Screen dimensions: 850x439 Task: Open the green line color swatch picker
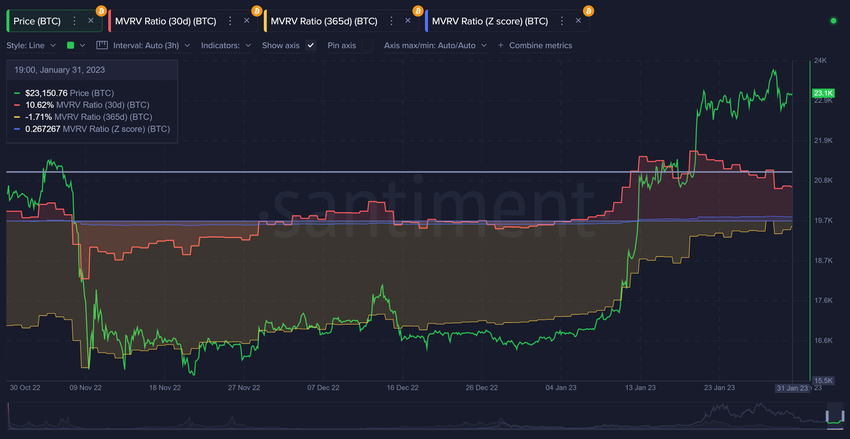[75, 46]
